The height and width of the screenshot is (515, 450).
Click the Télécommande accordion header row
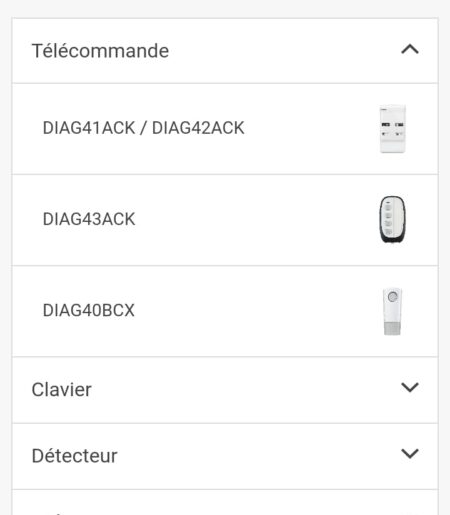(x=225, y=51)
